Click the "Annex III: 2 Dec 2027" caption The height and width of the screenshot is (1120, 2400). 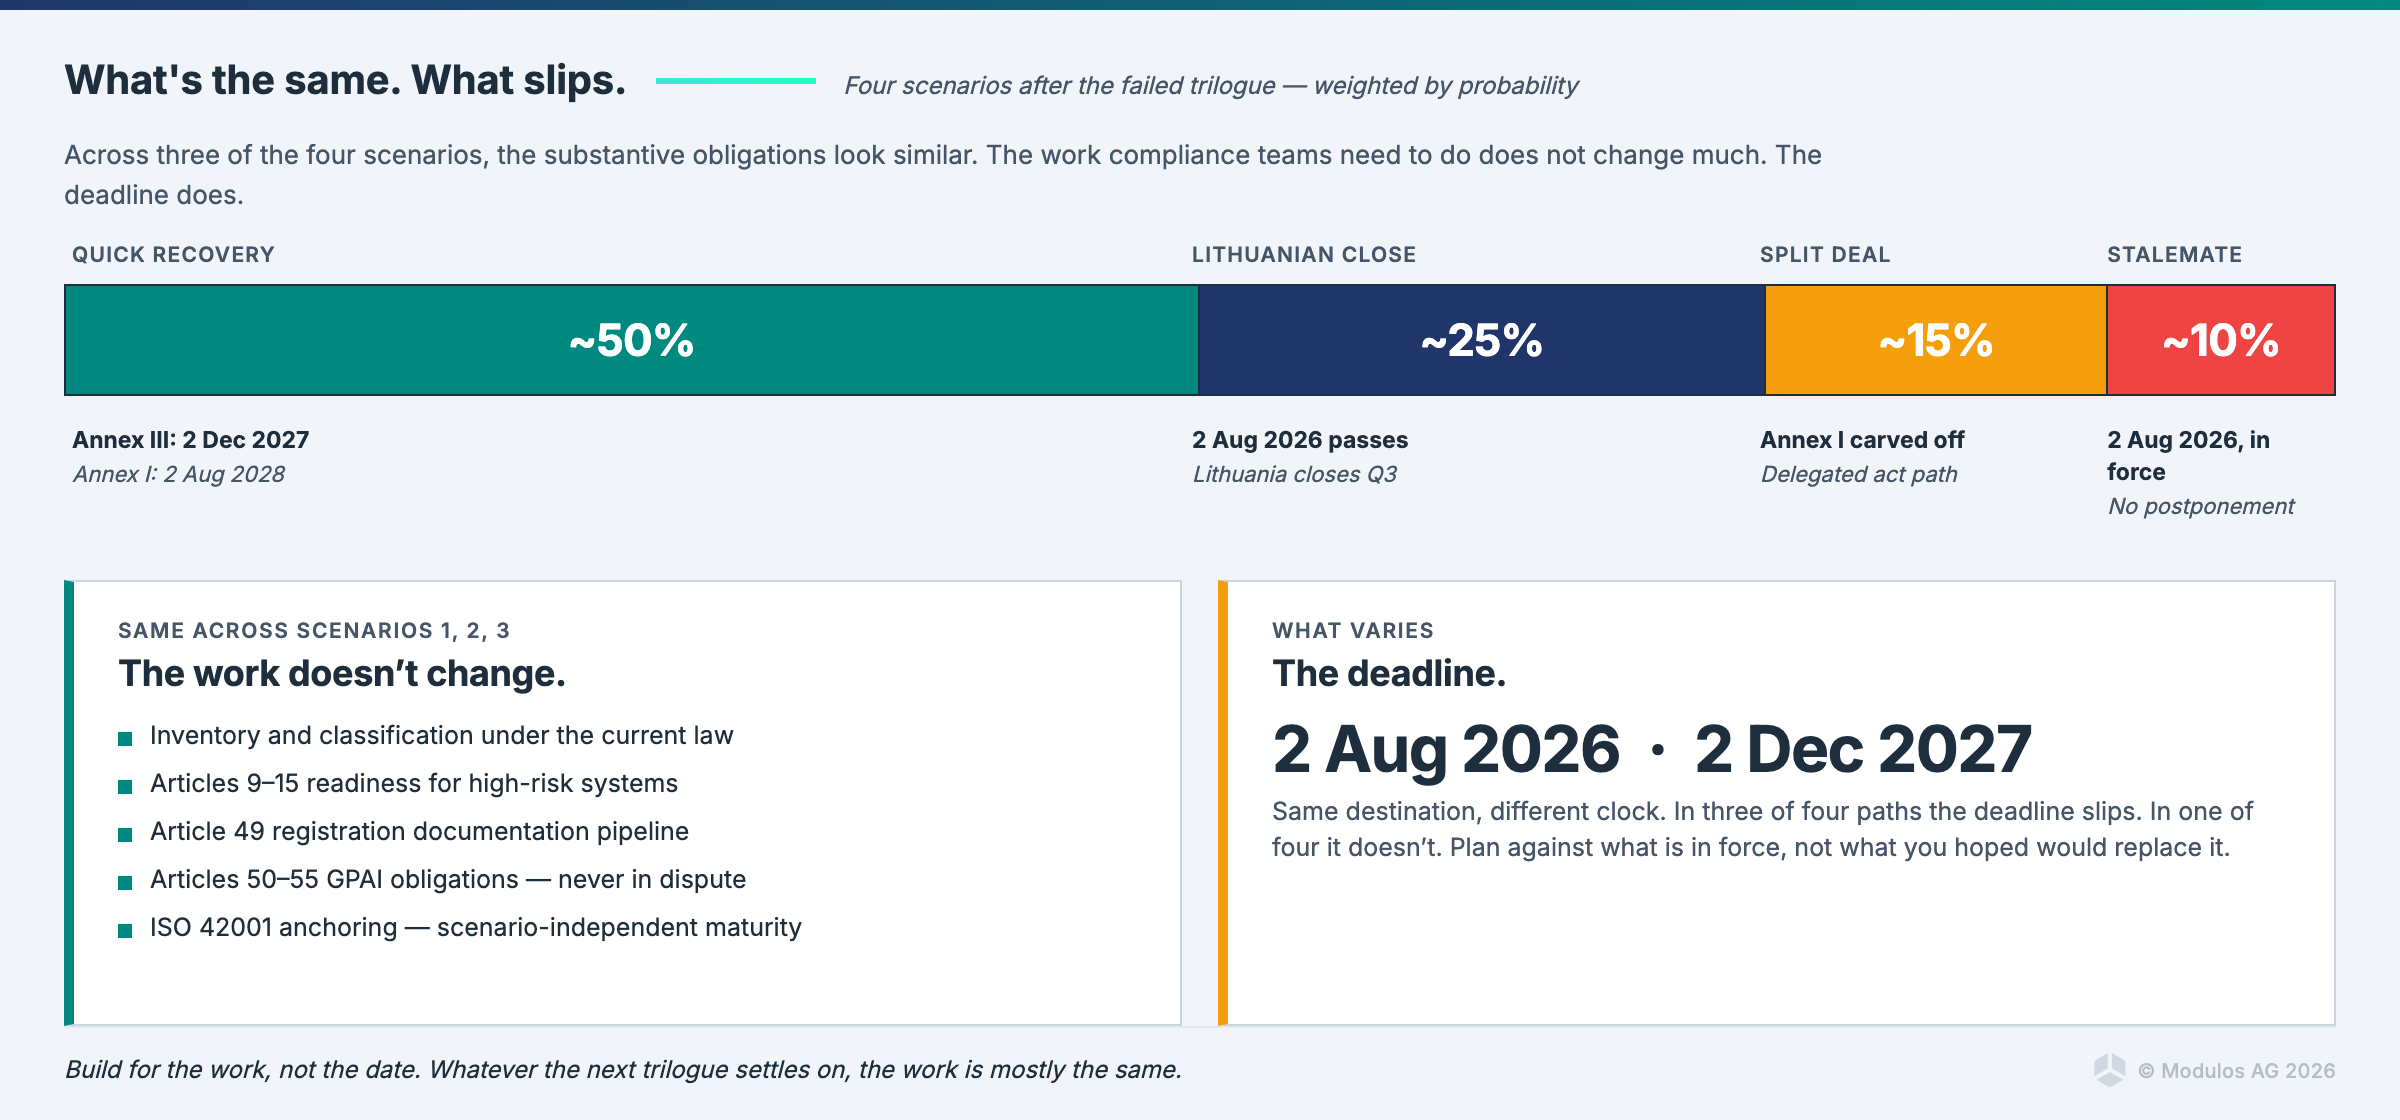coord(191,440)
